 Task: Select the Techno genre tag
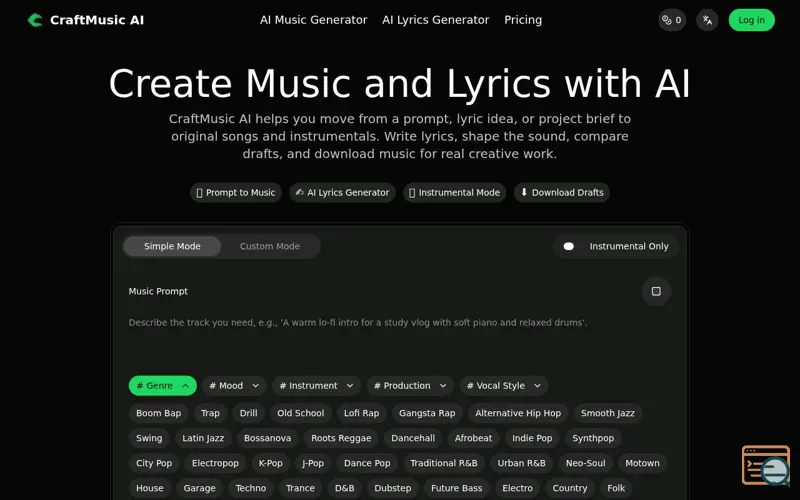click(251, 488)
